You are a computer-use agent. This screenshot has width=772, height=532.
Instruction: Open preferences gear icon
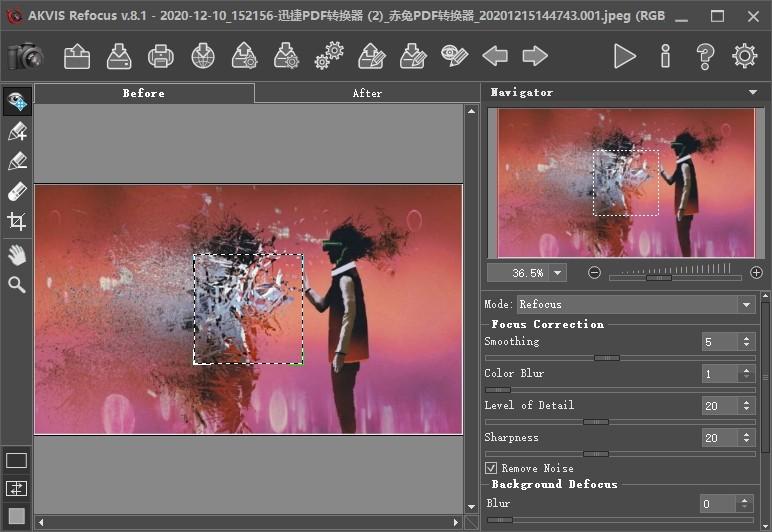[744, 56]
